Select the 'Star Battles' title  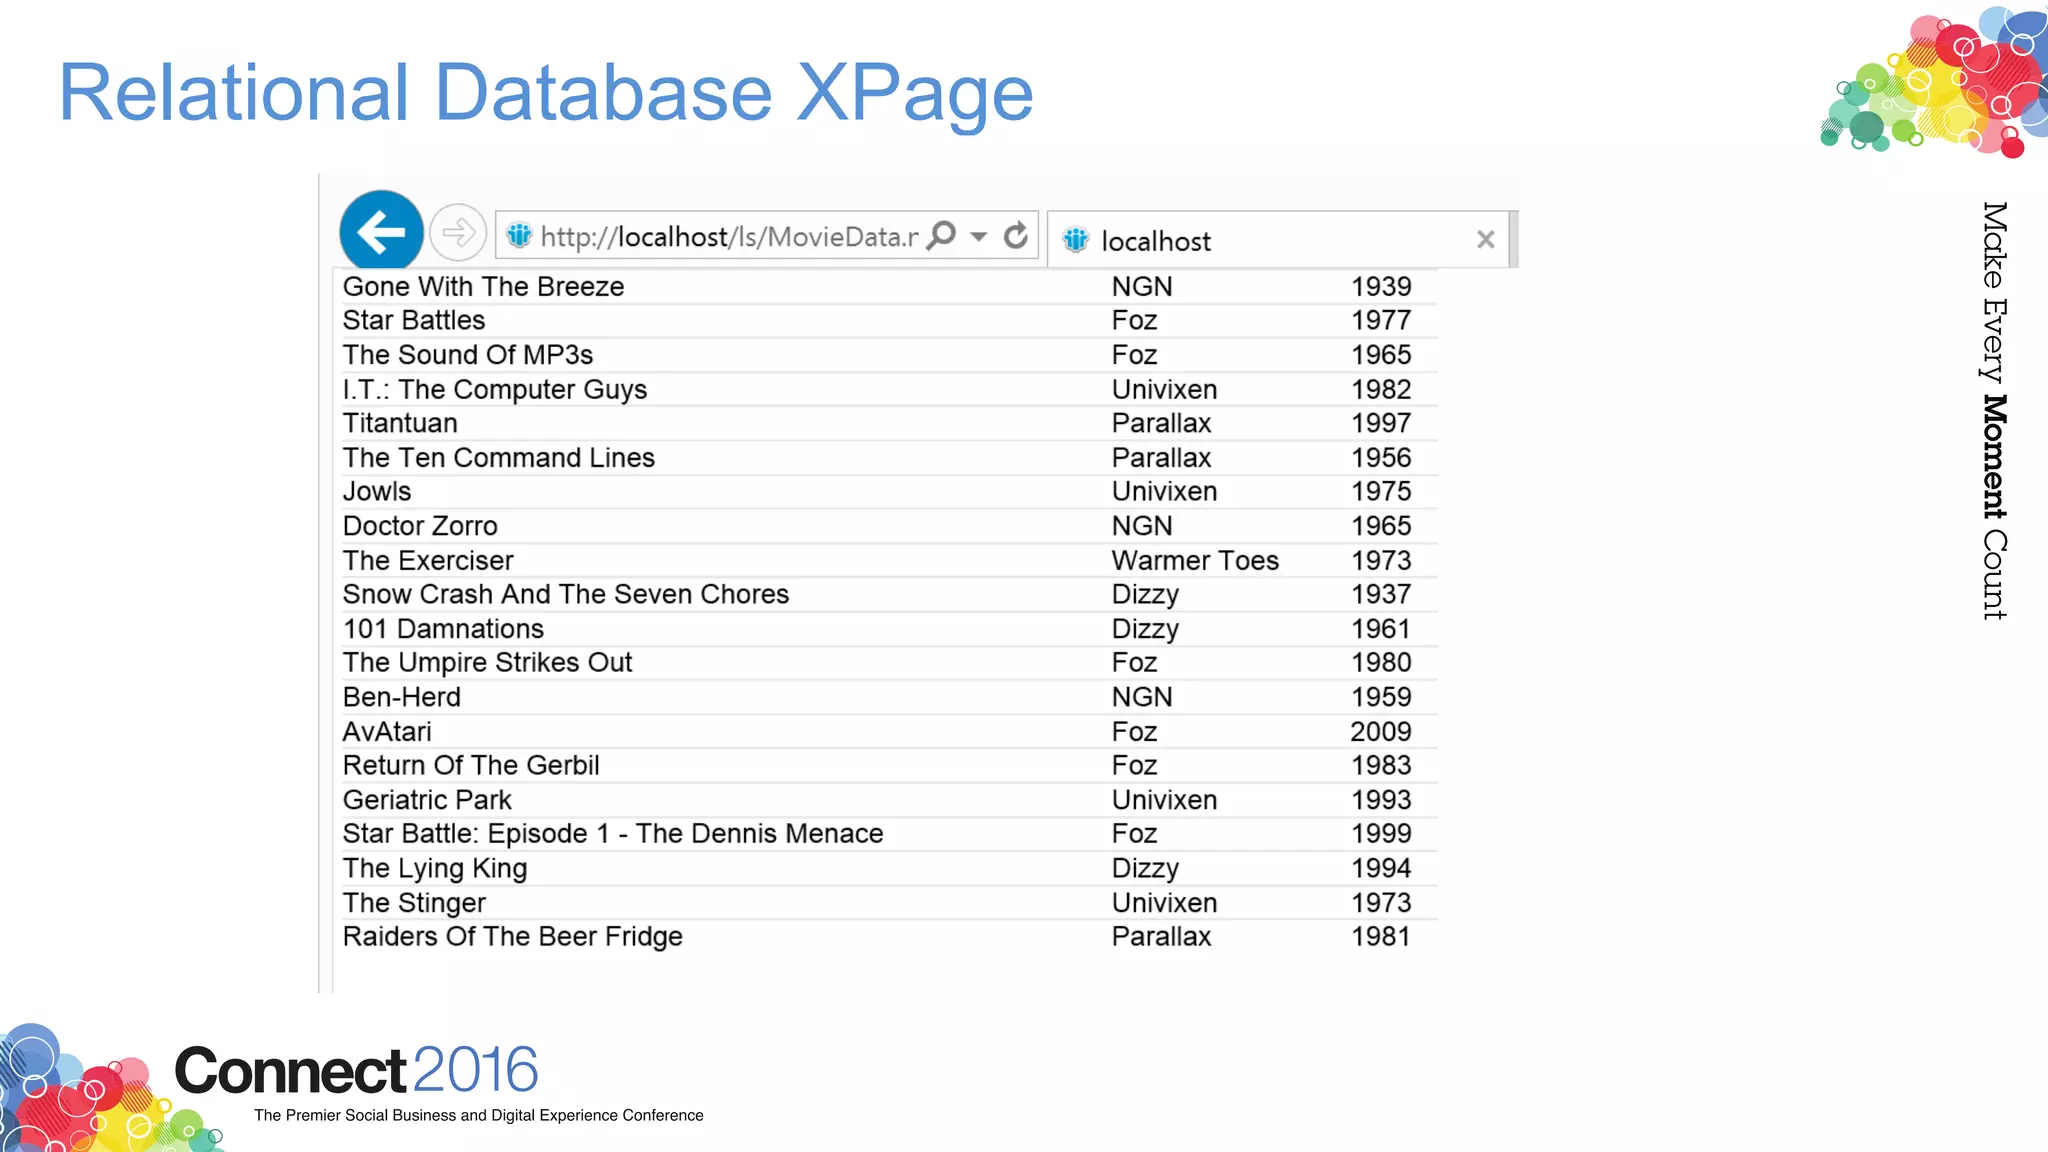tap(414, 321)
